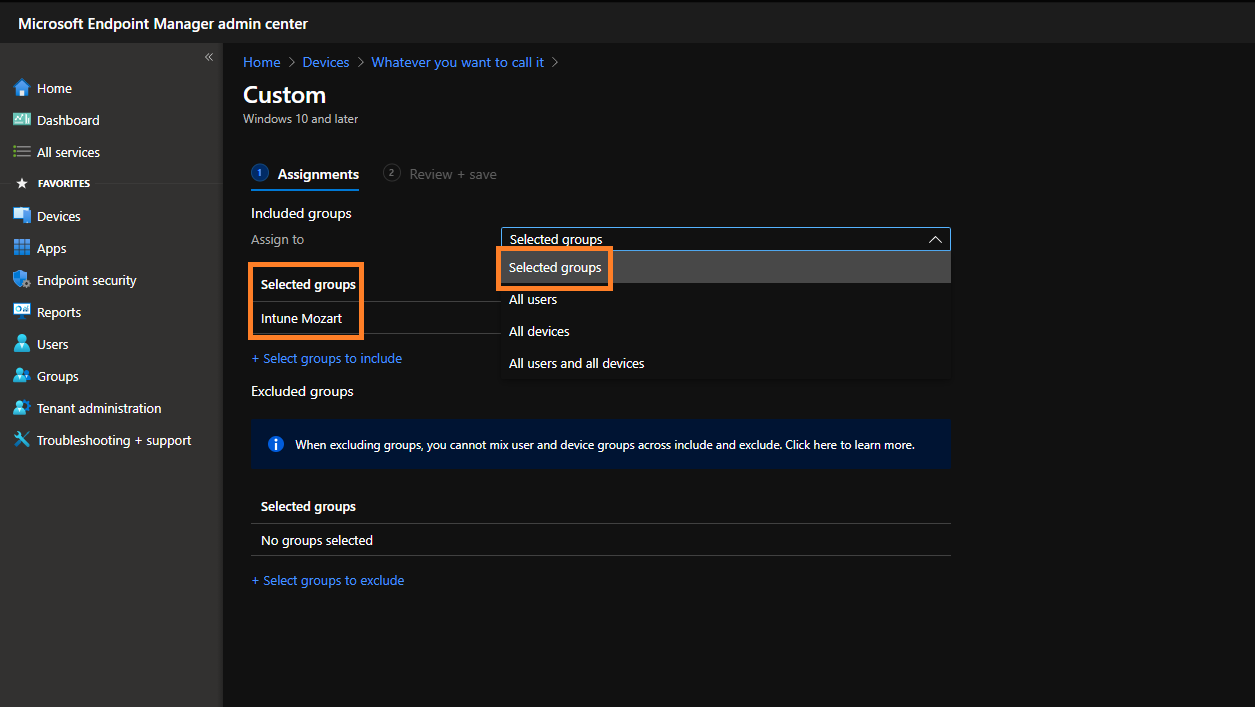Click the 'No groups selected' row
The width and height of the screenshot is (1256, 708).
click(x=601, y=540)
